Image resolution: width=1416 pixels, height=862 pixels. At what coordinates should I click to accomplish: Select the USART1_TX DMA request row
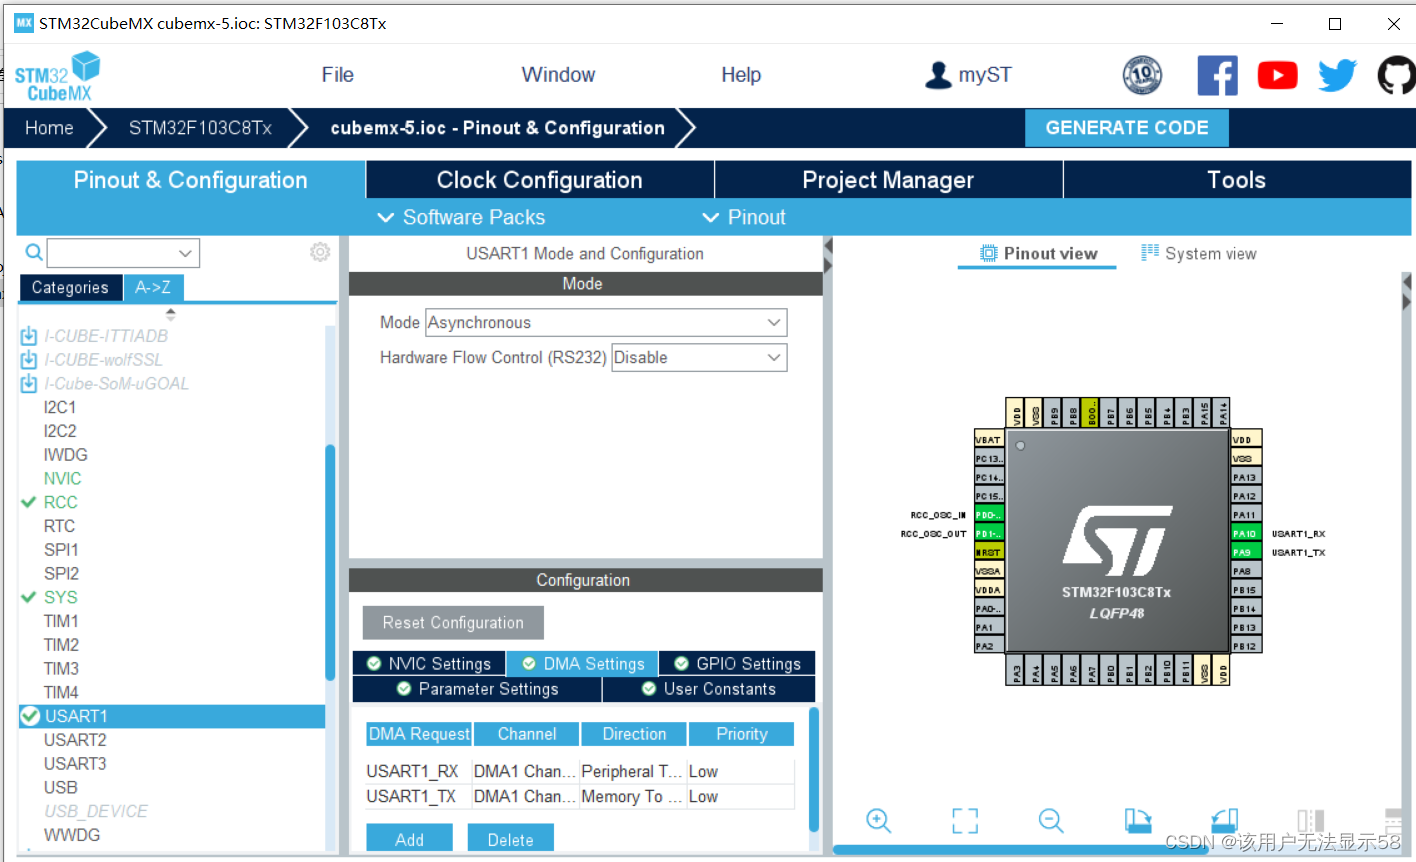[580, 796]
